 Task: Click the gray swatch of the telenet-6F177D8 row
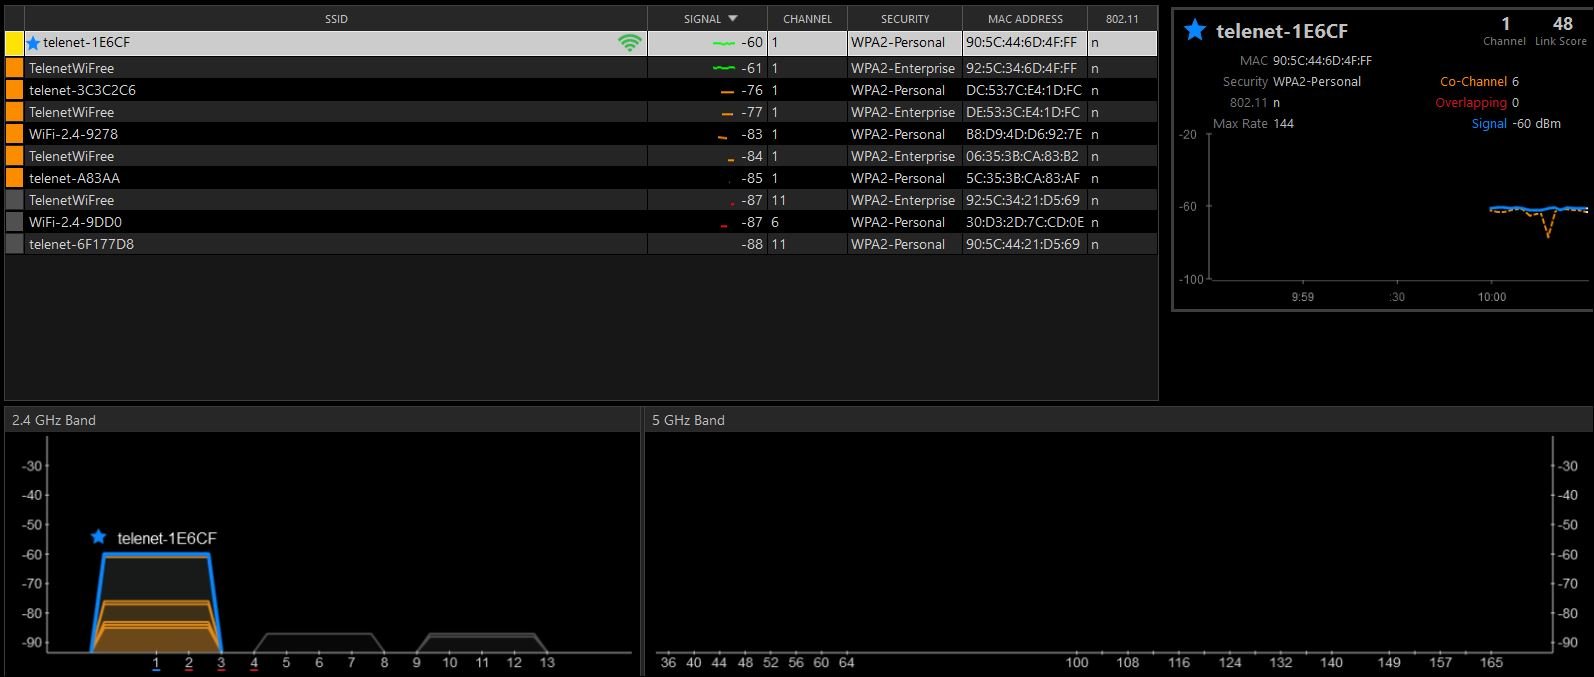tap(14, 244)
